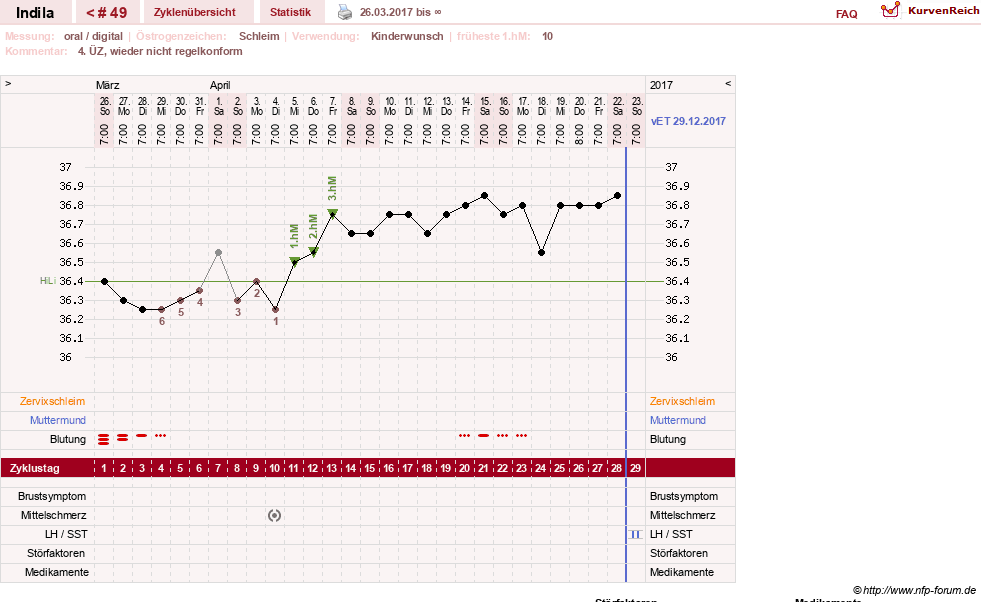Image resolution: width=981 pixels, height=602 pixels.
Task: Click the spotting dots on cycle day 4
Action: point(161,436)
